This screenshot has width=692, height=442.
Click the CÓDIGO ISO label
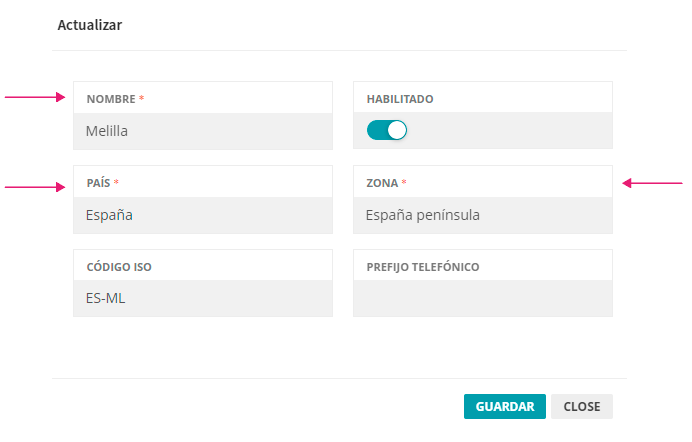pos(119,267)
